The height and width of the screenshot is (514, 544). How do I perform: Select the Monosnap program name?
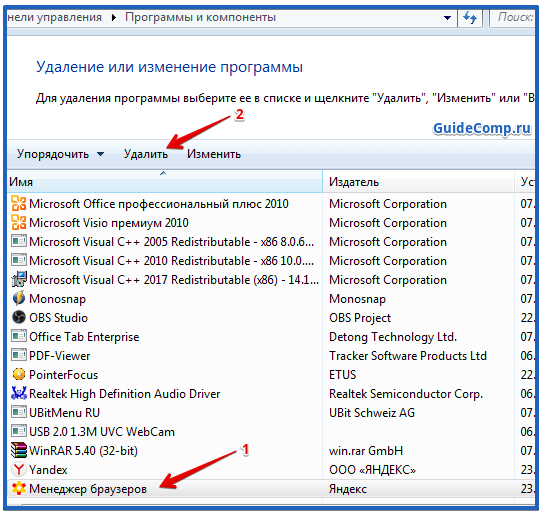click(x=57, y=299)
